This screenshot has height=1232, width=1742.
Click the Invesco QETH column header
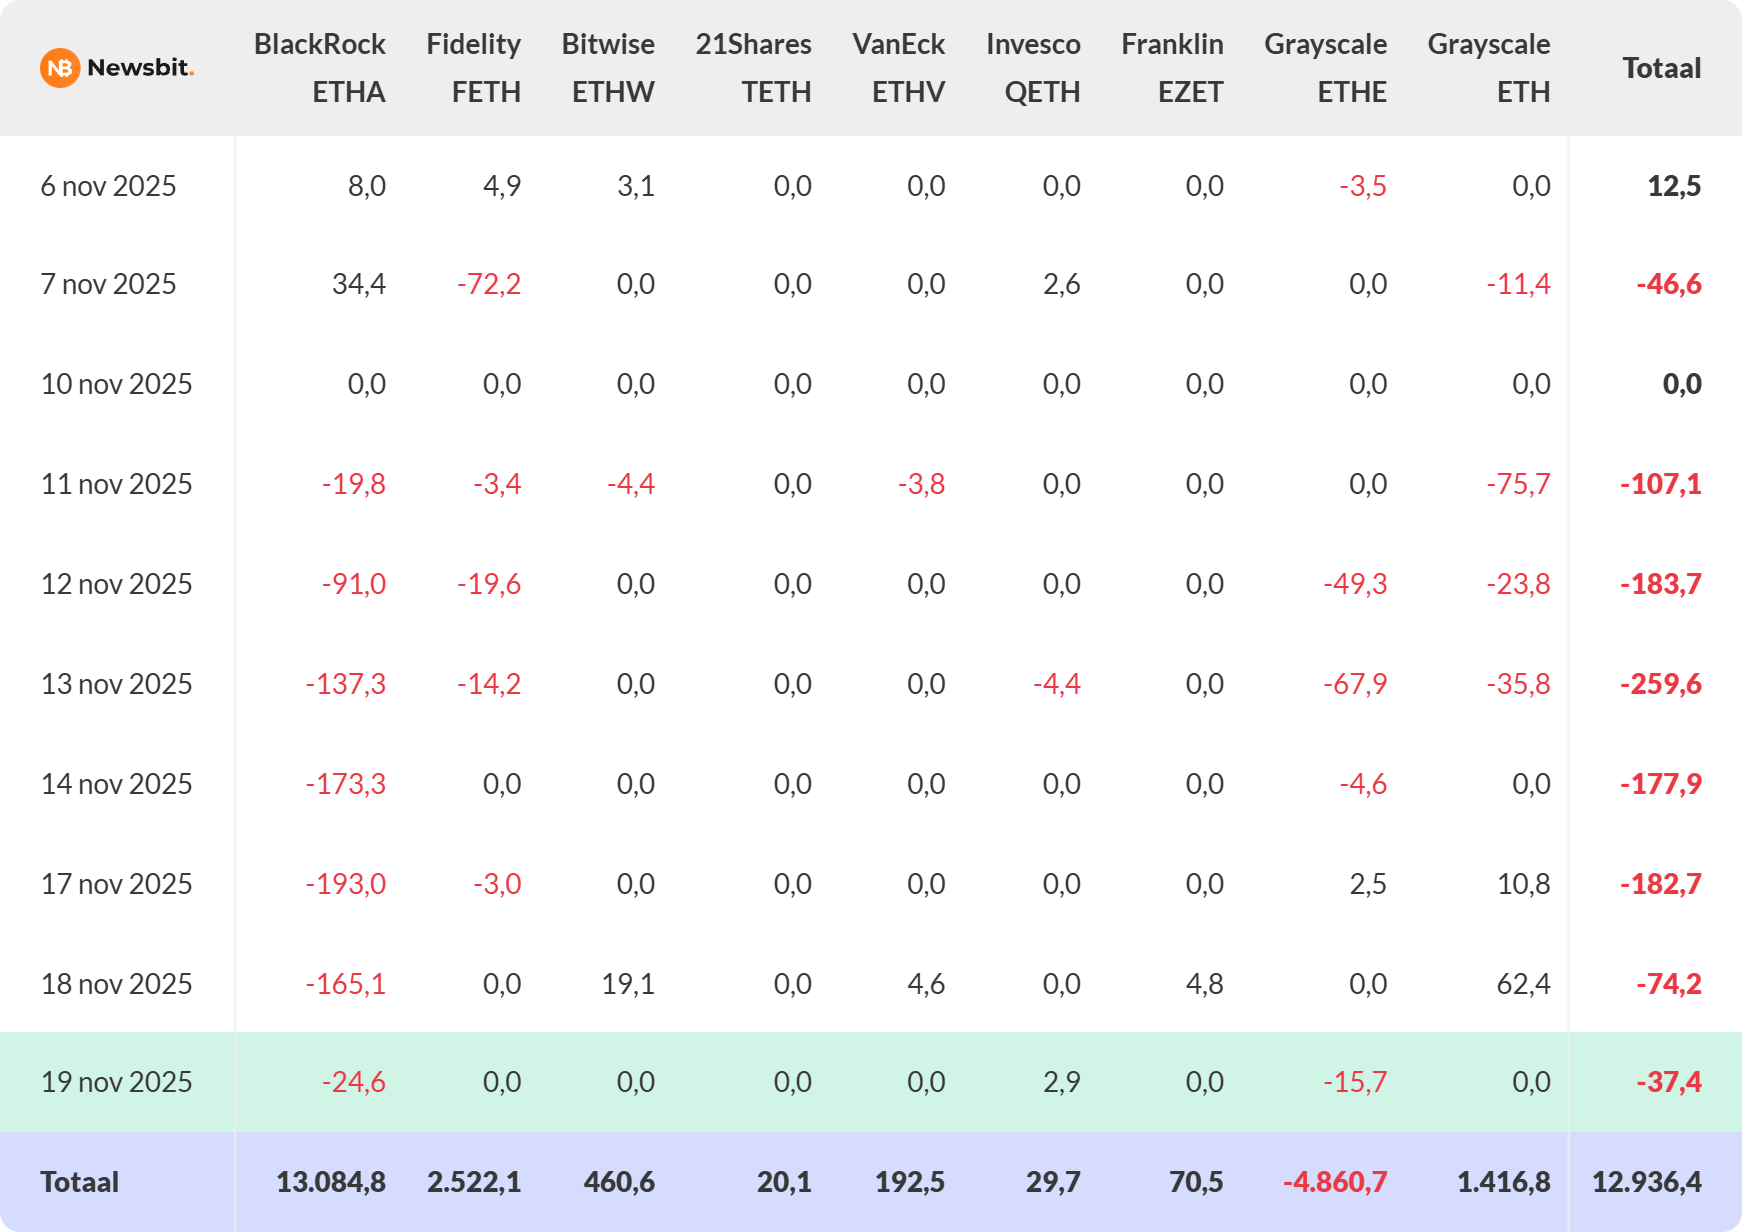coord(1033,68)
